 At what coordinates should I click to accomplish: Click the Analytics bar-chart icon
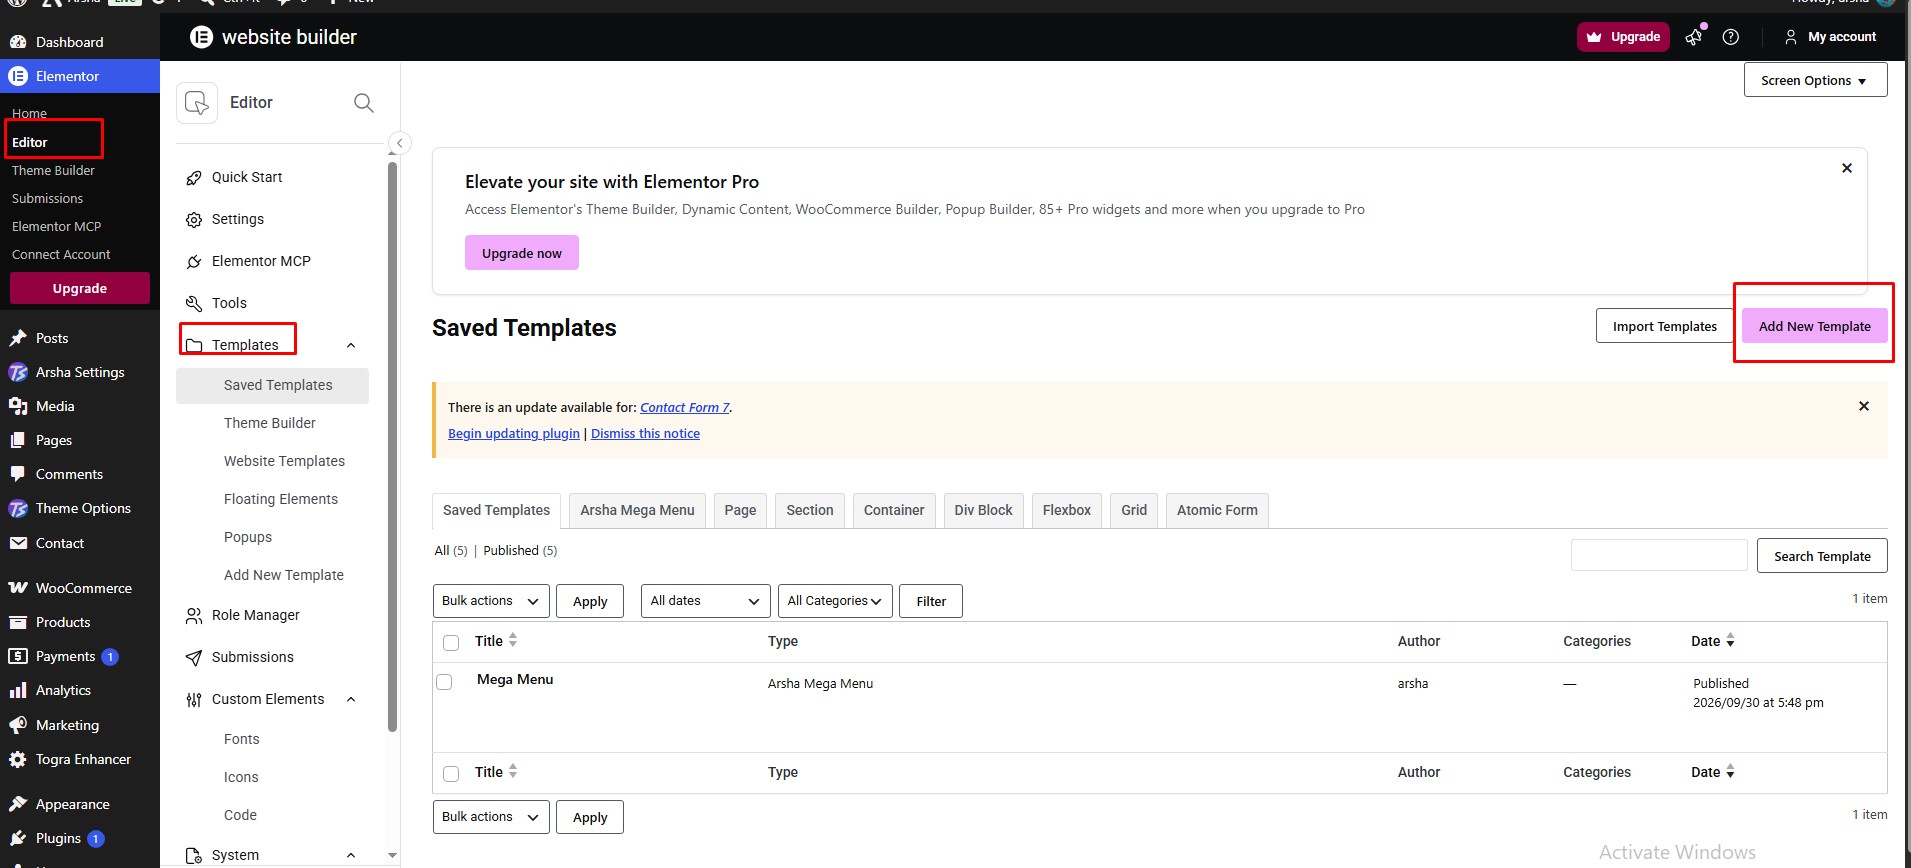pos(17,690)
